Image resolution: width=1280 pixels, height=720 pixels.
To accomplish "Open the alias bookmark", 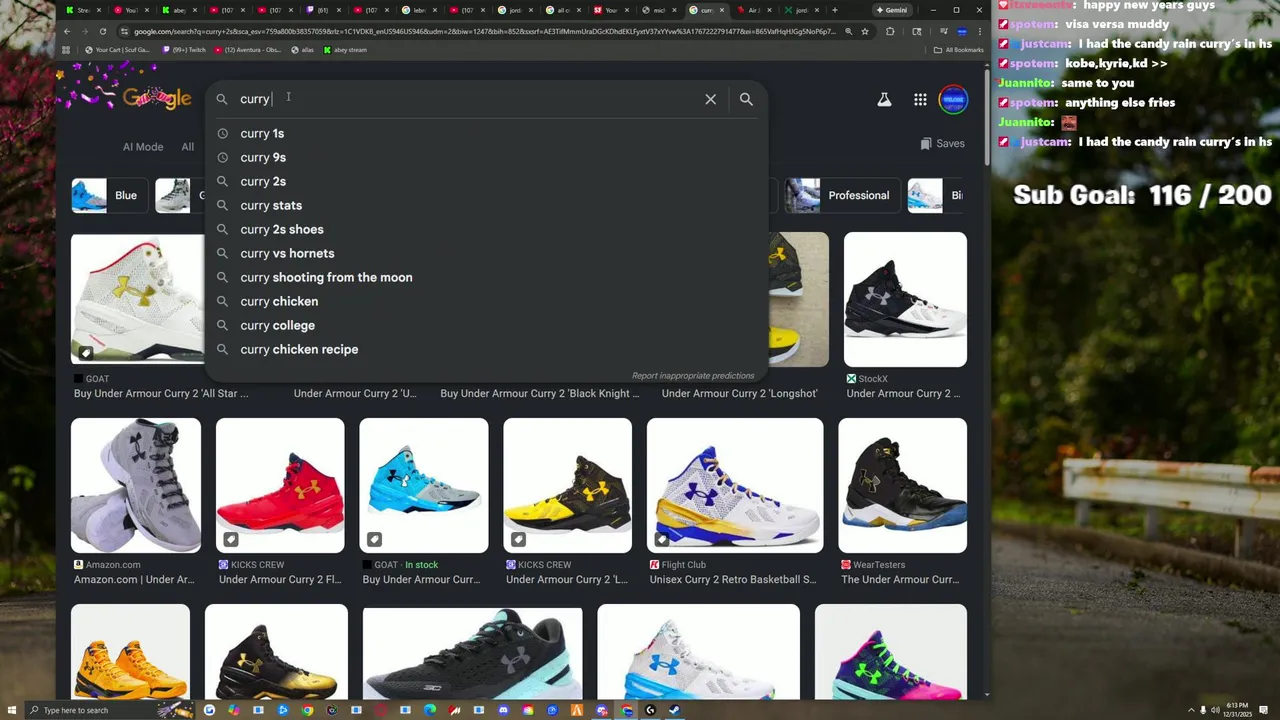I will (303, 49).
